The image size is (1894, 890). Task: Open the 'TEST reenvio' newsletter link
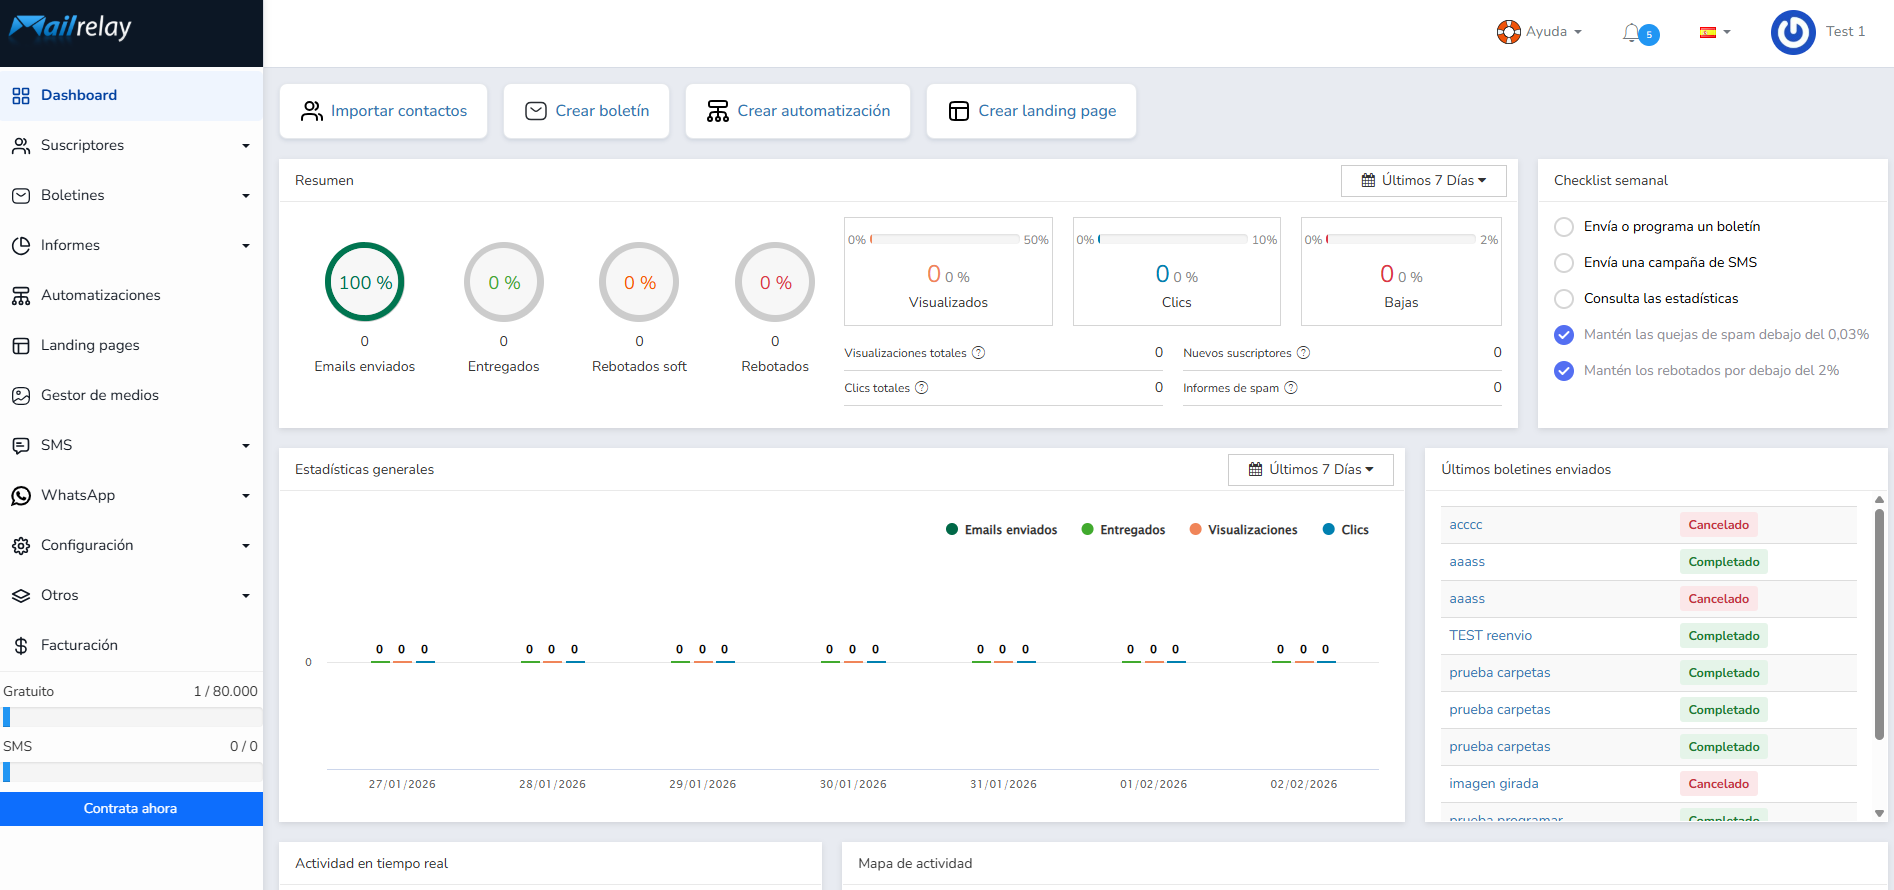[x=1490, y=636]
